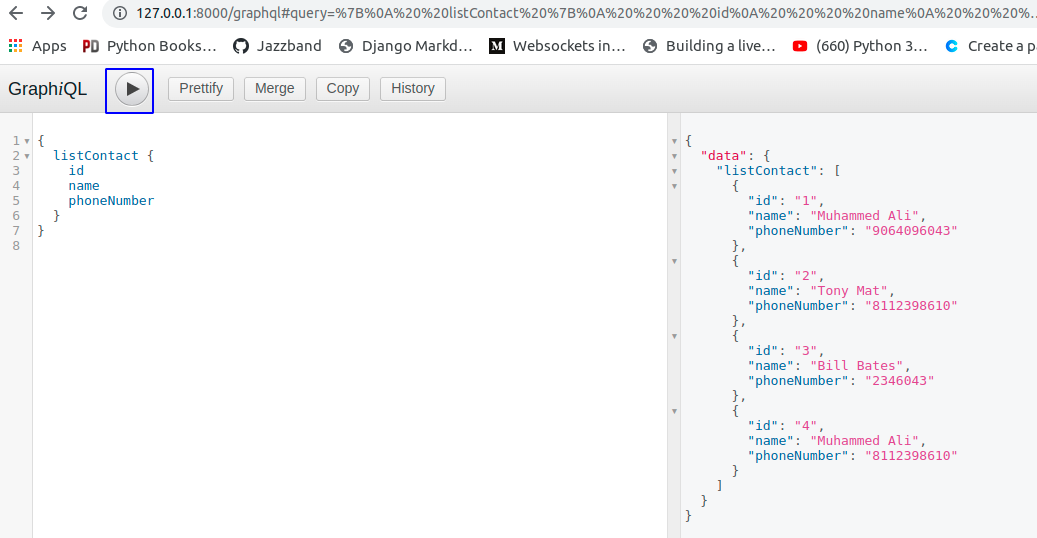
Task: Fold the "data" object in the results pane
Action: coord(675,156)
